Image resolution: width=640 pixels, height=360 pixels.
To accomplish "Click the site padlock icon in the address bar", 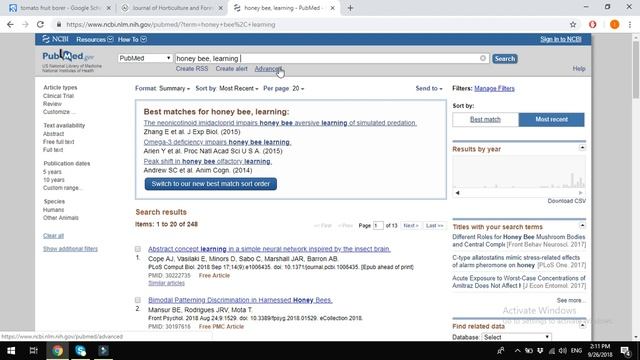I will [59, 24].
